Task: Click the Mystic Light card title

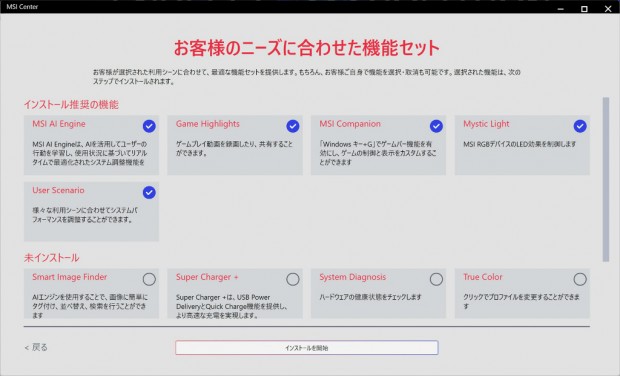Action: pos(486,124)
